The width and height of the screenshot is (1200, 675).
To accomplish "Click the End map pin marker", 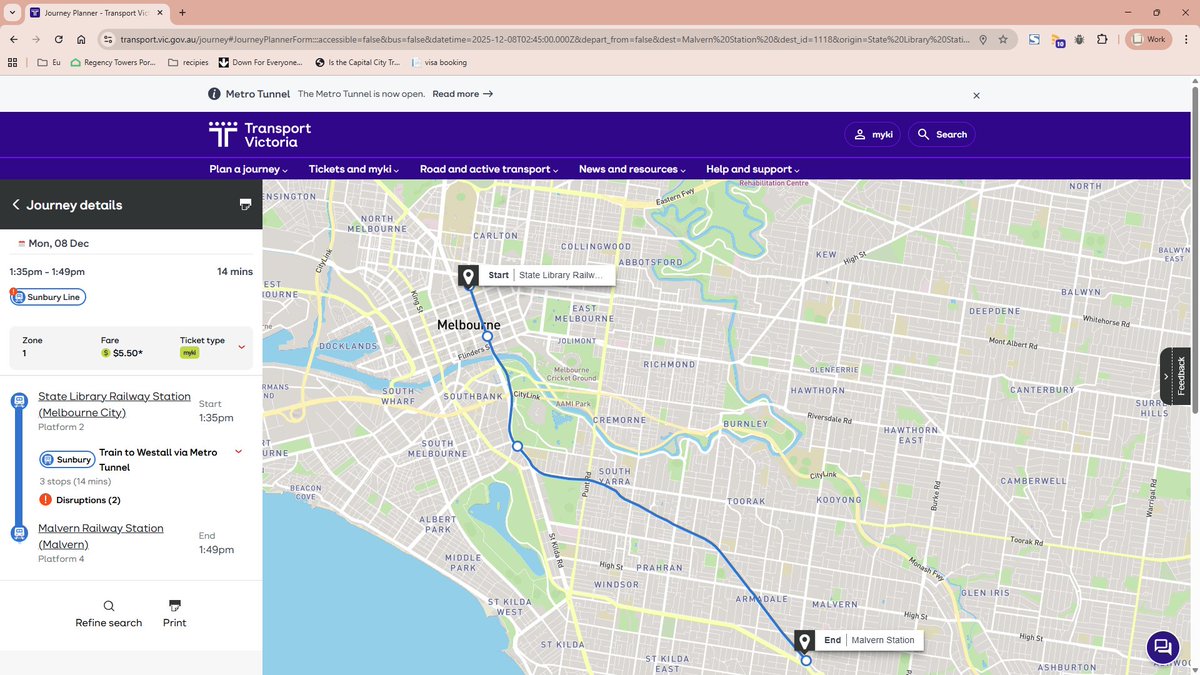I will [804, 641].
